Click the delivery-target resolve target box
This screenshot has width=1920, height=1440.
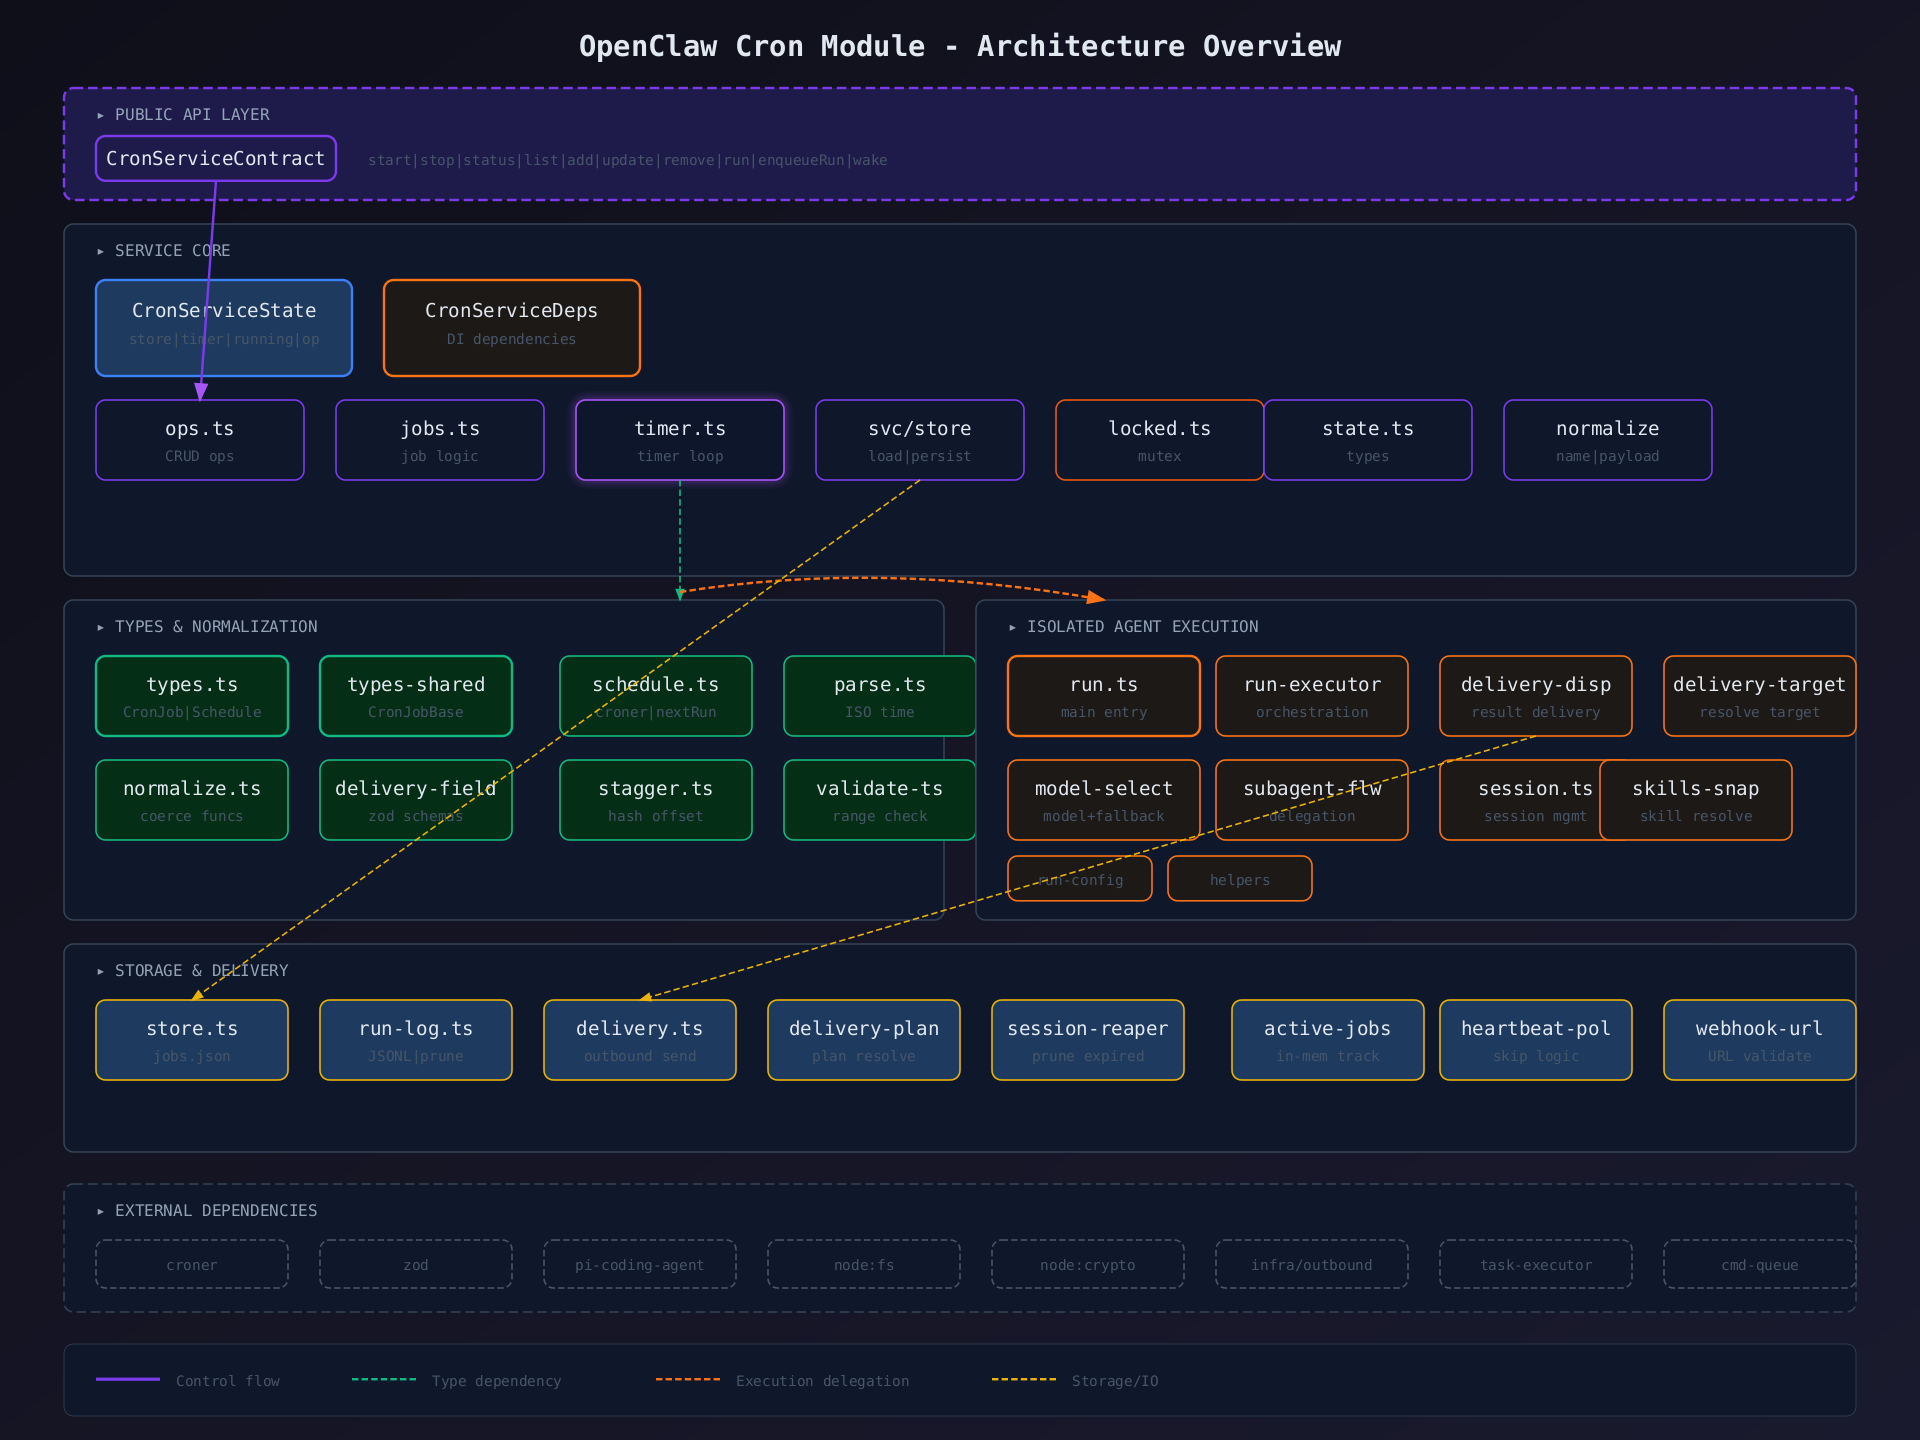1760,696
